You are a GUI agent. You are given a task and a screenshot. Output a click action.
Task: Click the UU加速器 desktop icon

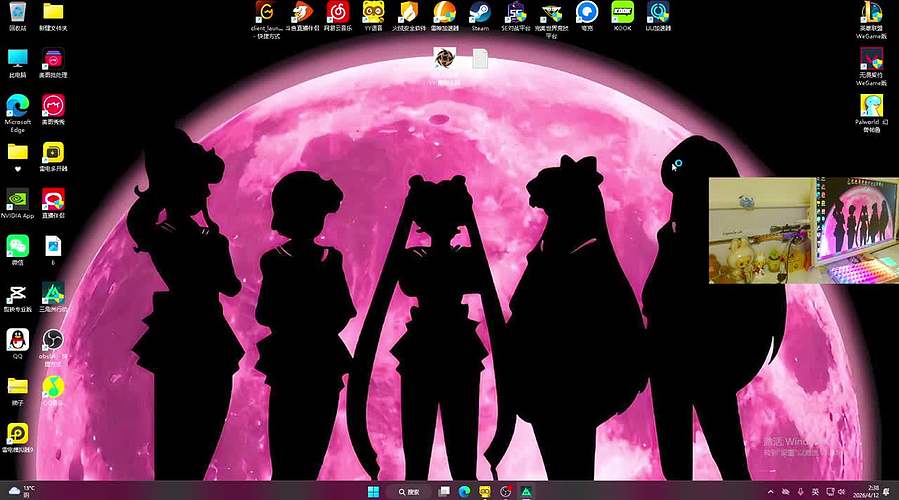(658, 13)
